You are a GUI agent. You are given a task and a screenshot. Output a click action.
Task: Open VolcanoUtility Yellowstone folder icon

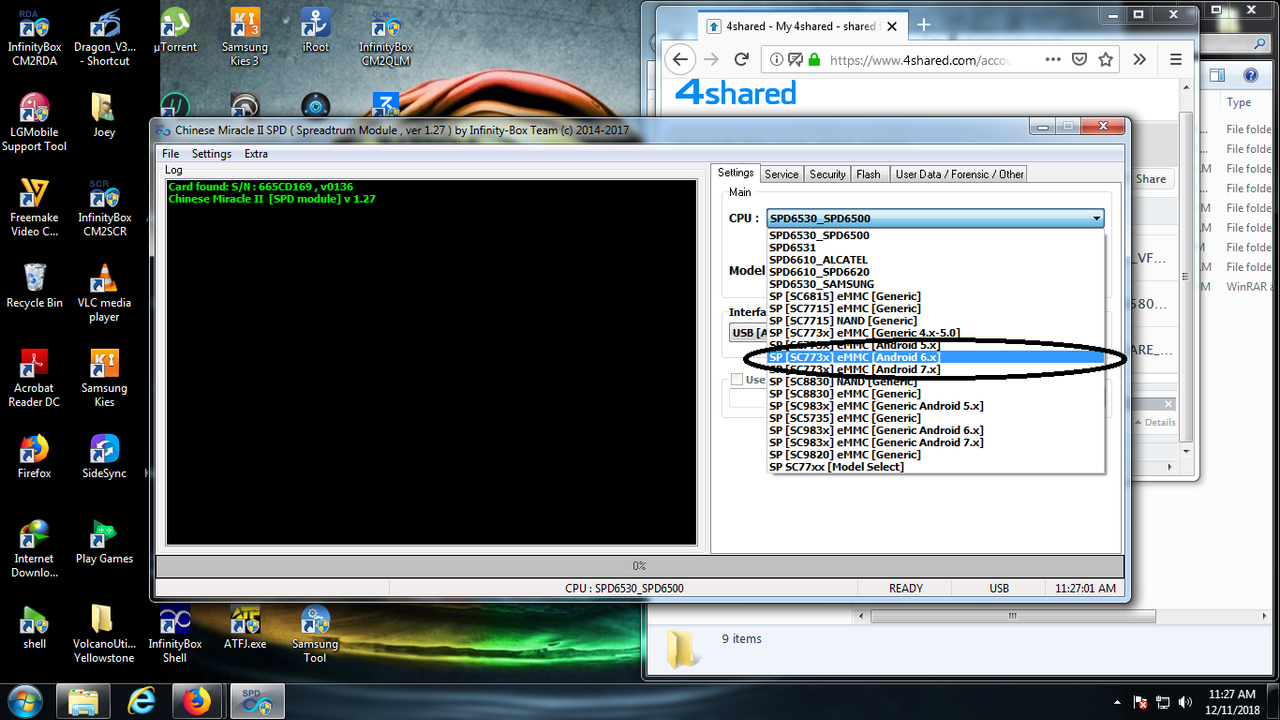click(x=104, y=634)
